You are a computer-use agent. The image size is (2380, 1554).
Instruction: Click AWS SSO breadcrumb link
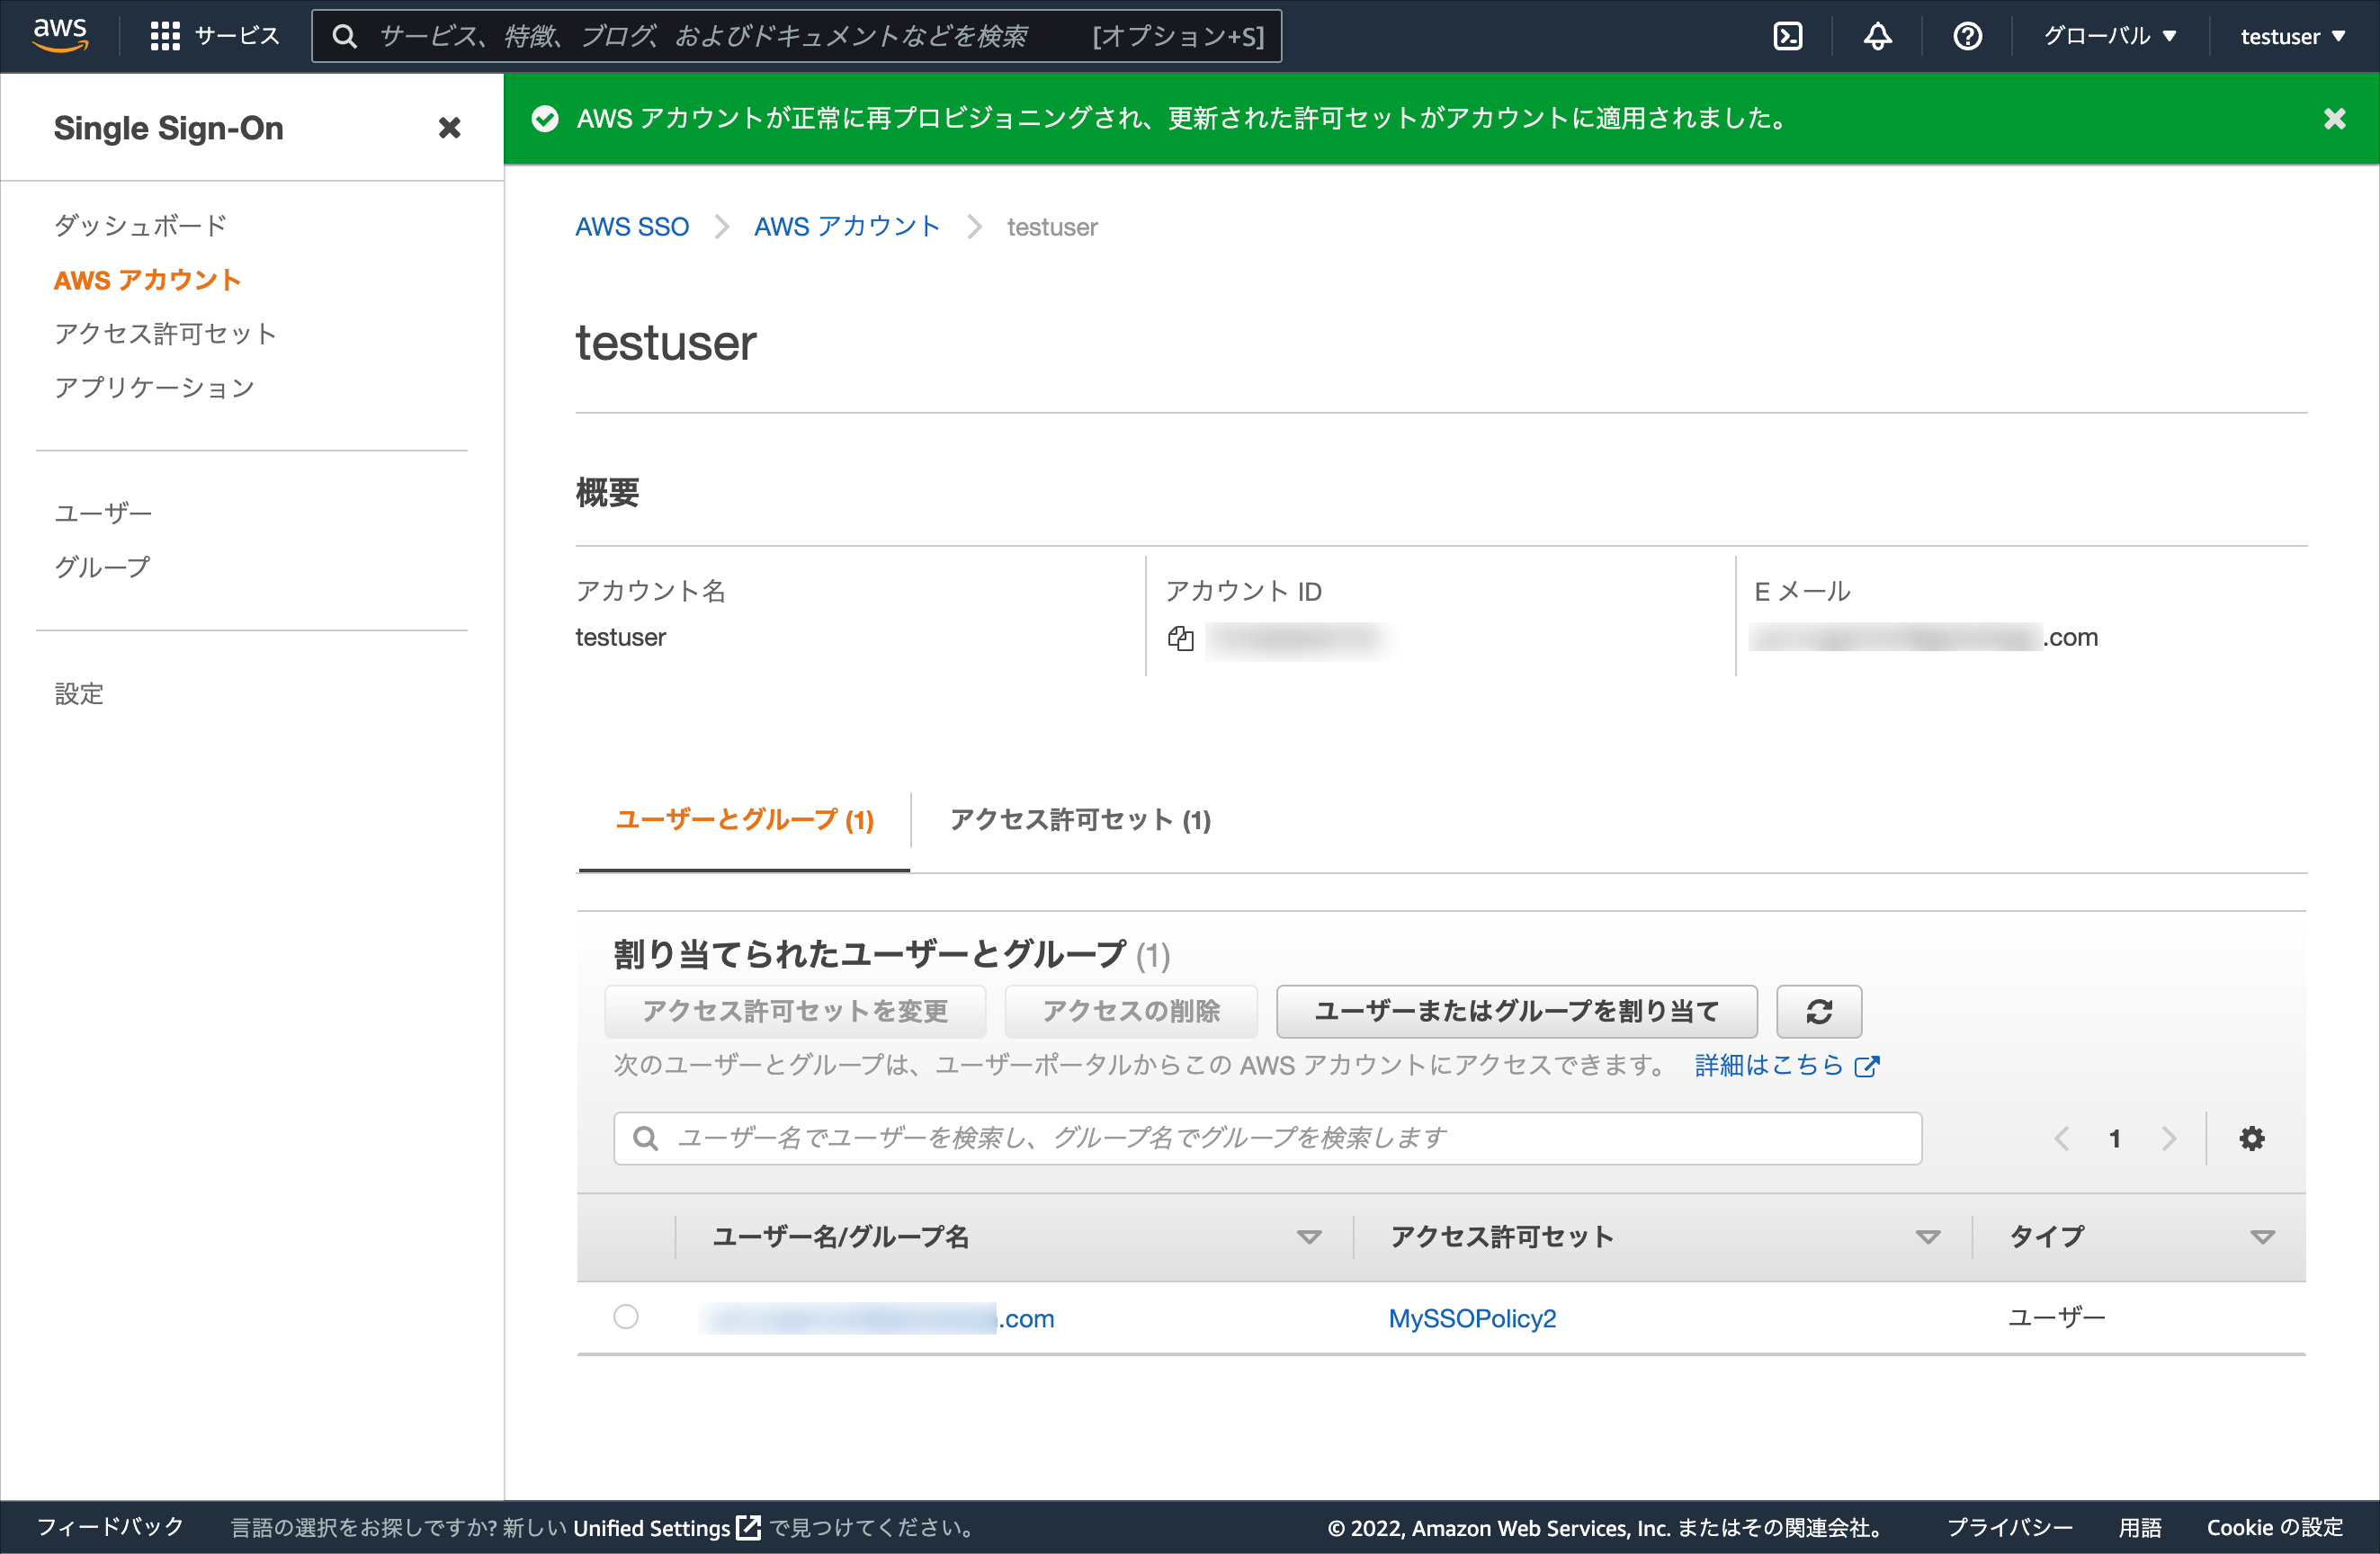[x=632, y=227]
